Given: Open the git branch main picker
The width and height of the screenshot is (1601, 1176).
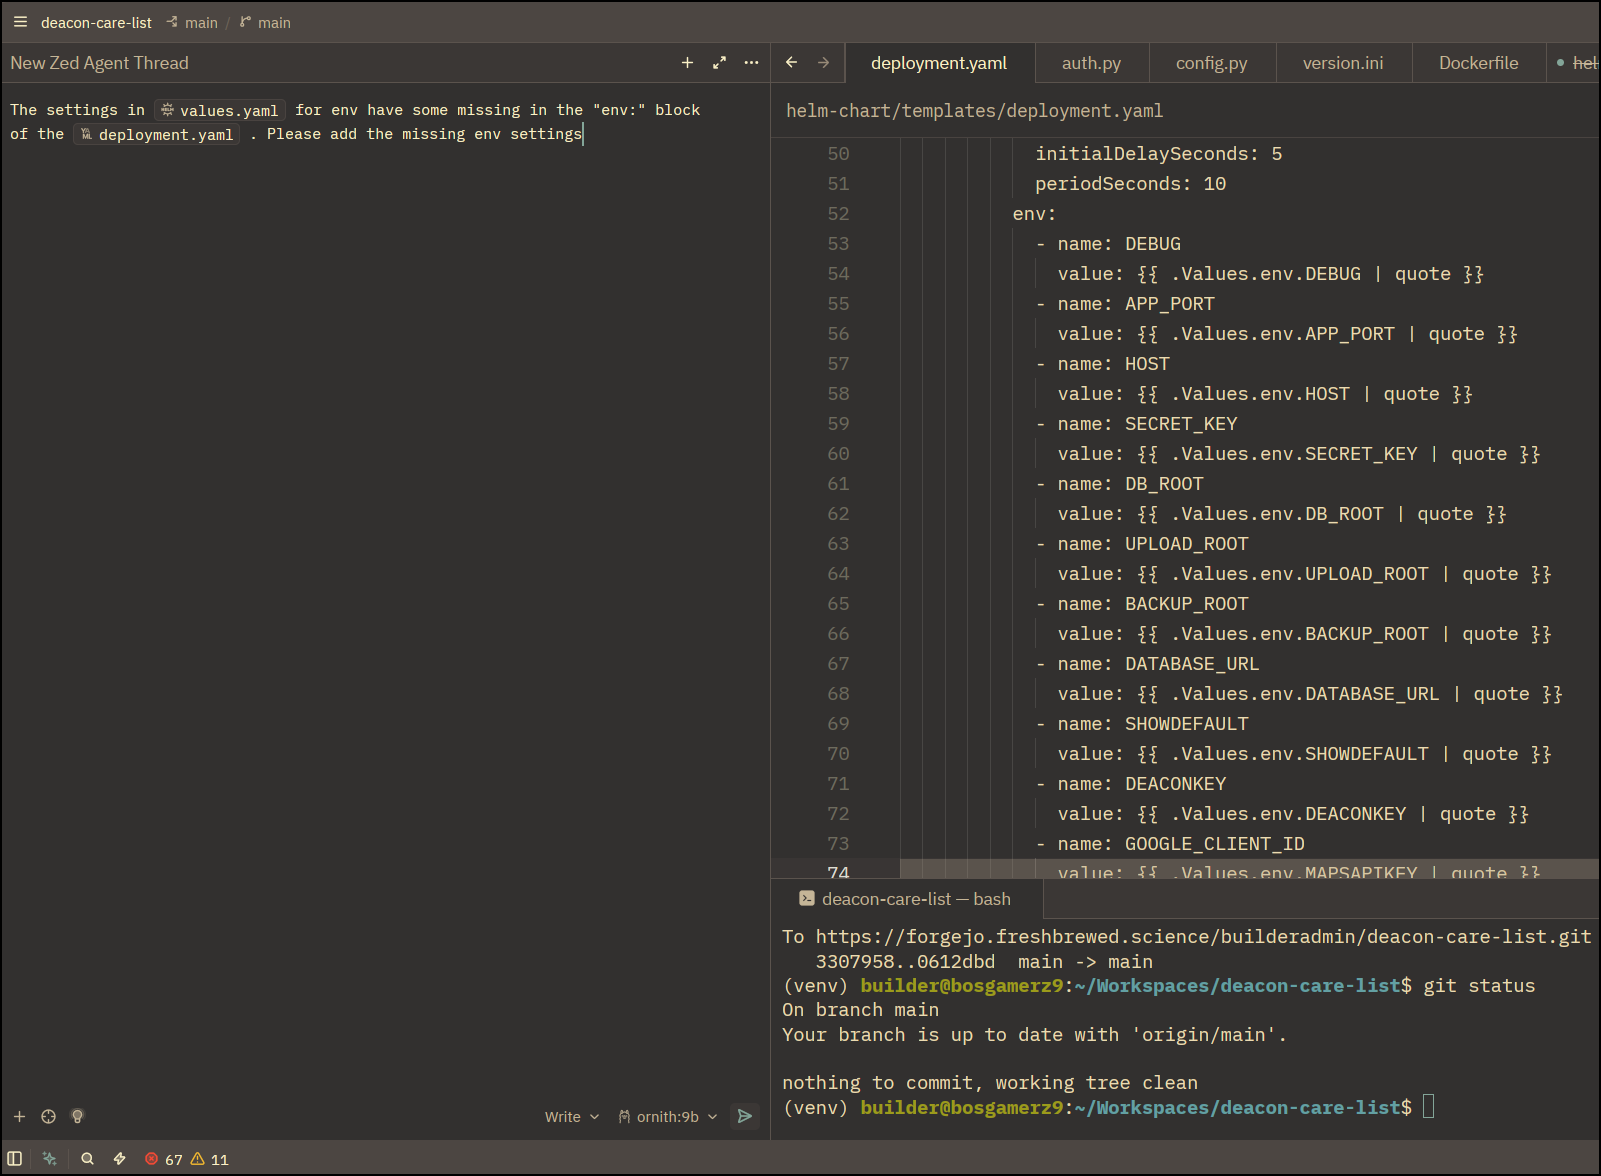Looking at the screenshot, I should pos(265,22).
